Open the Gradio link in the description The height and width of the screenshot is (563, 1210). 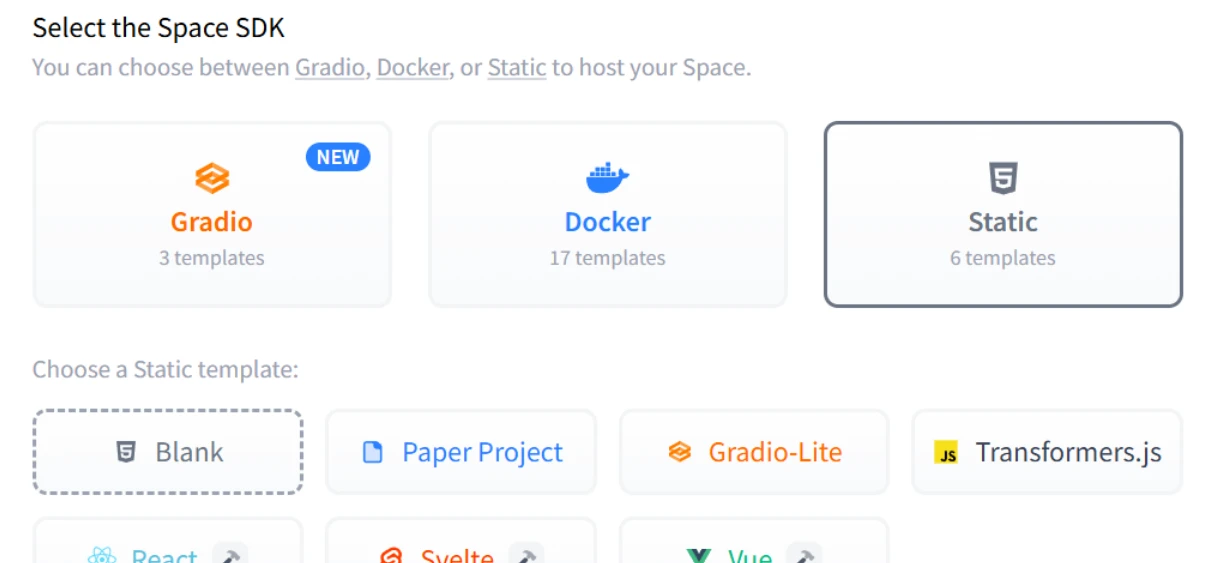(x=329, y=68)
